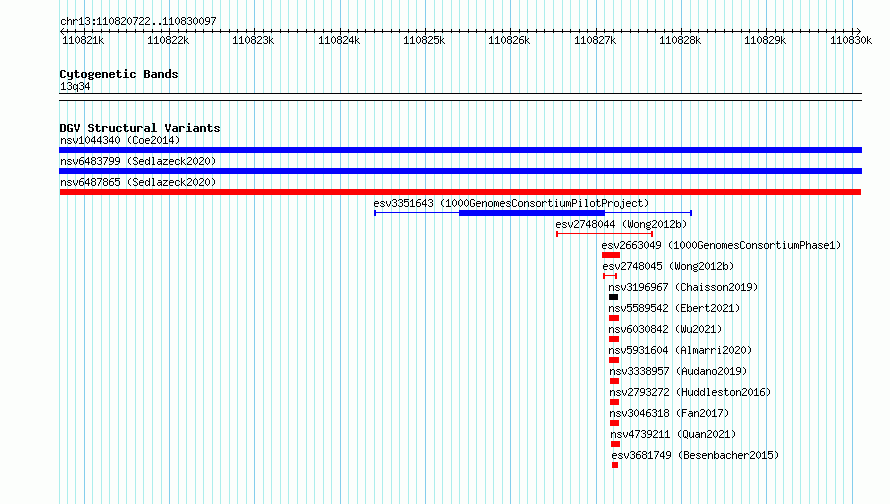This screenshot has height=504, width=890.
Task: Click black block under nsv3196967
Action: [613, 297]
